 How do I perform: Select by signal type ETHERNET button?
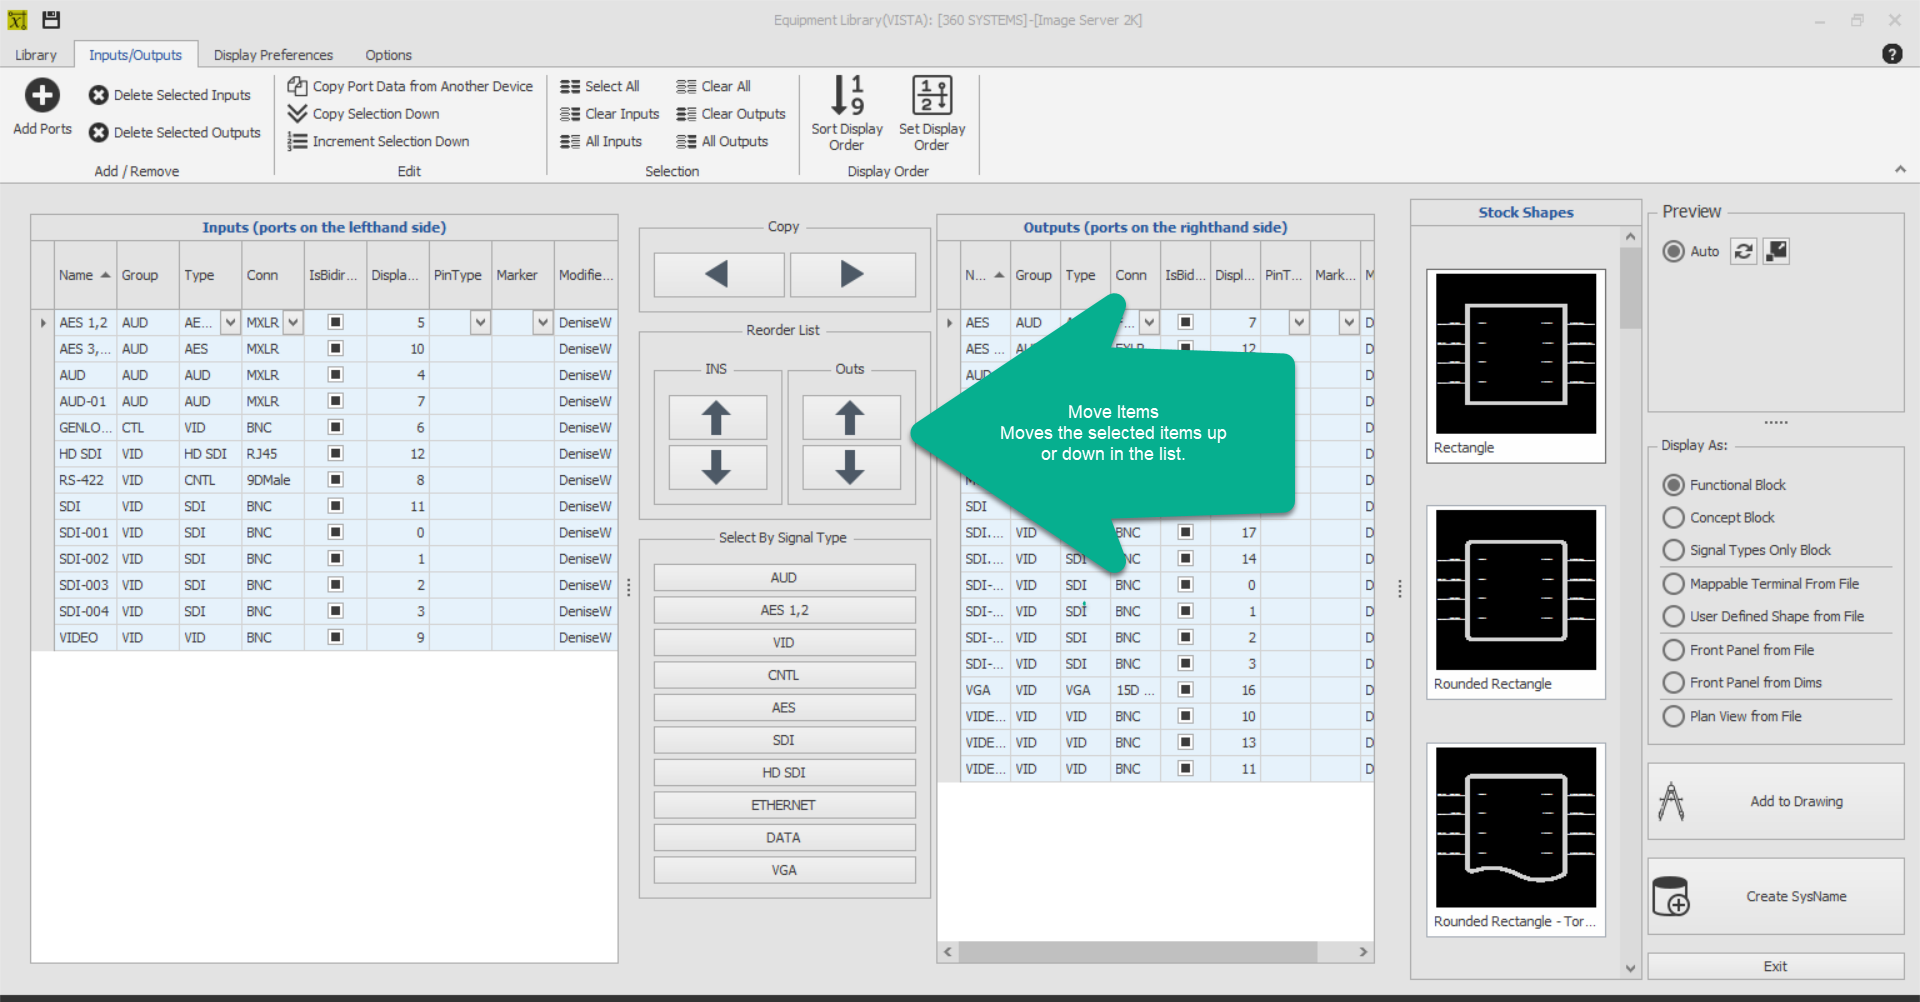click(x=784, y=805)
